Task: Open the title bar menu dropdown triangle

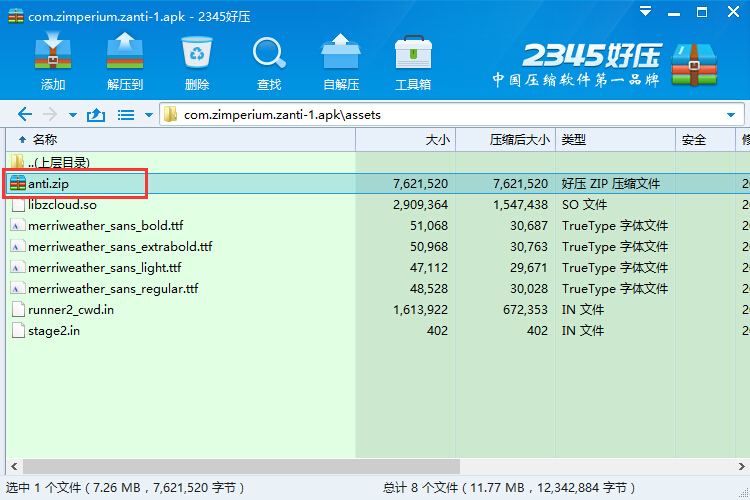Action: [x=645, y=11]
